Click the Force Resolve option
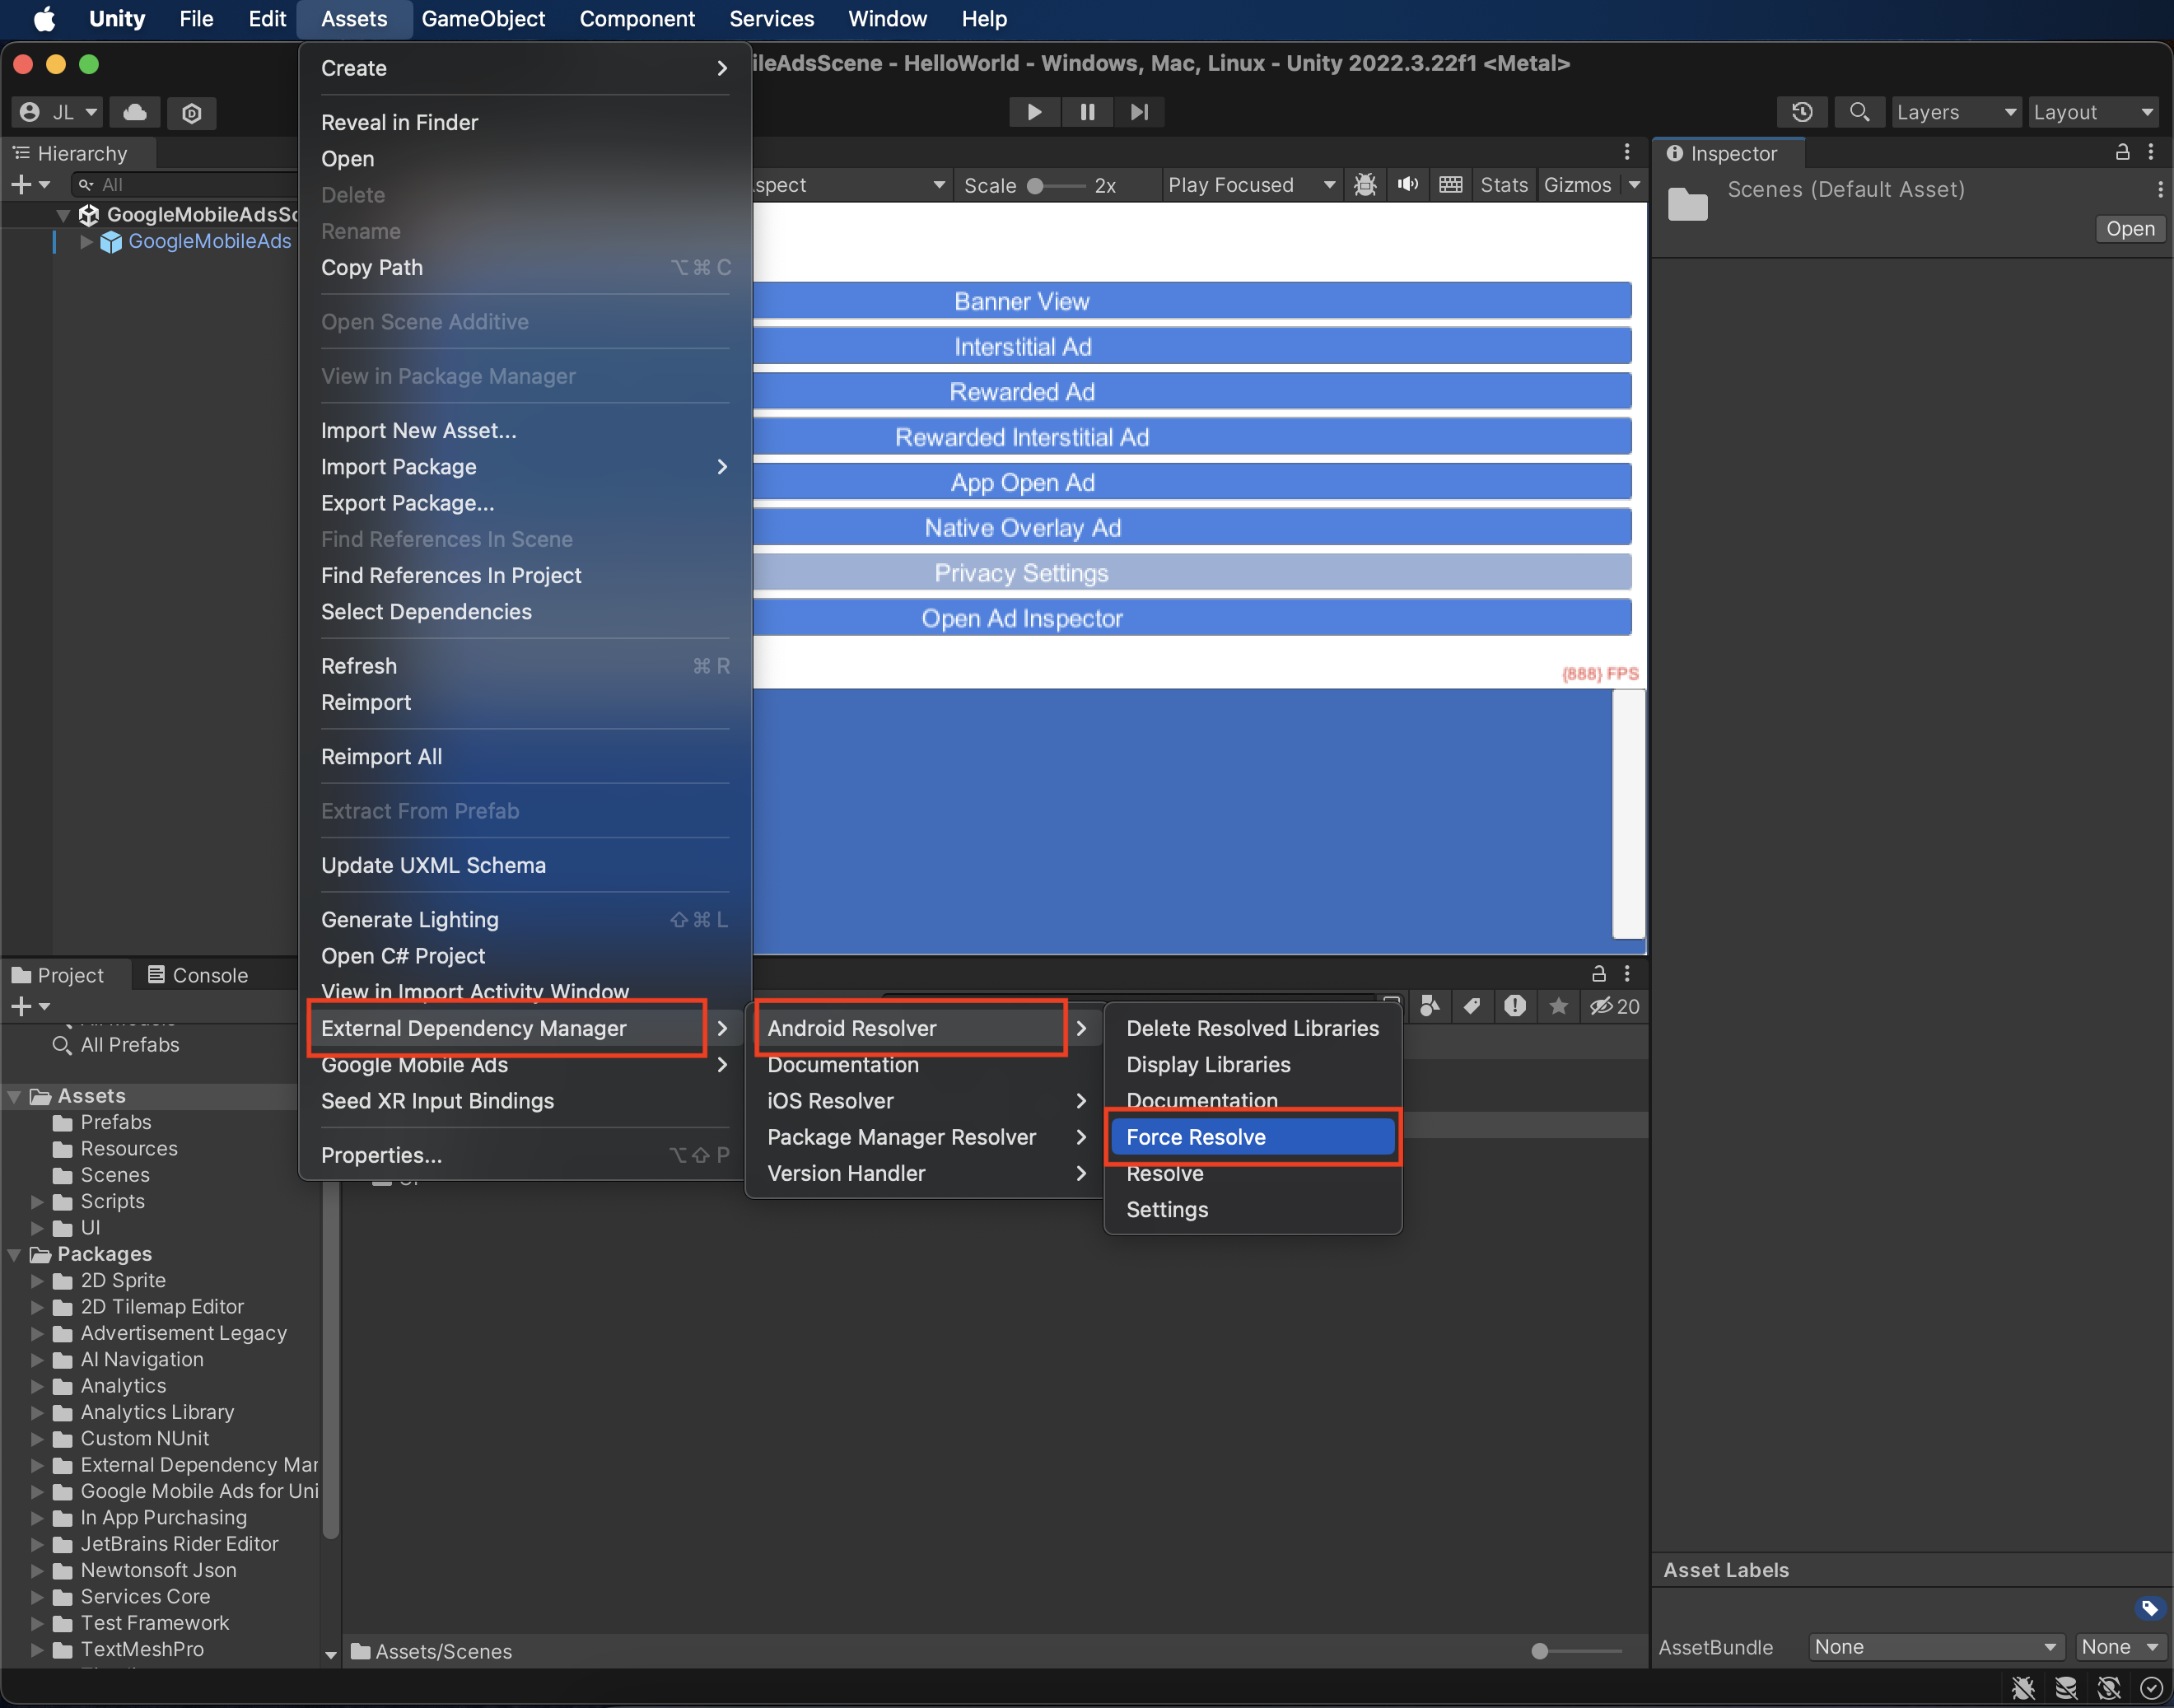Screen dimensions: 2174x1708 (1195, 1136)
